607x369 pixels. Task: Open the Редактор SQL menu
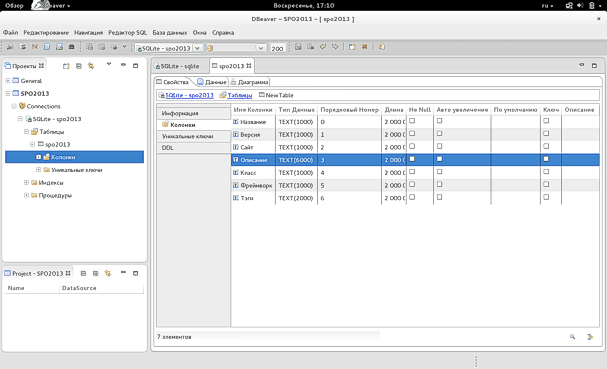tap(127, 33)
